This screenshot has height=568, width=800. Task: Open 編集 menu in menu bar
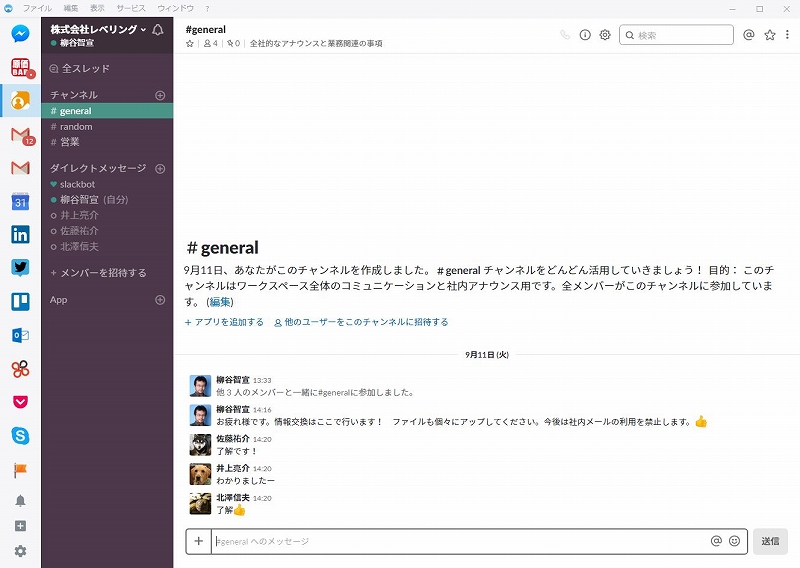[71, 8]
